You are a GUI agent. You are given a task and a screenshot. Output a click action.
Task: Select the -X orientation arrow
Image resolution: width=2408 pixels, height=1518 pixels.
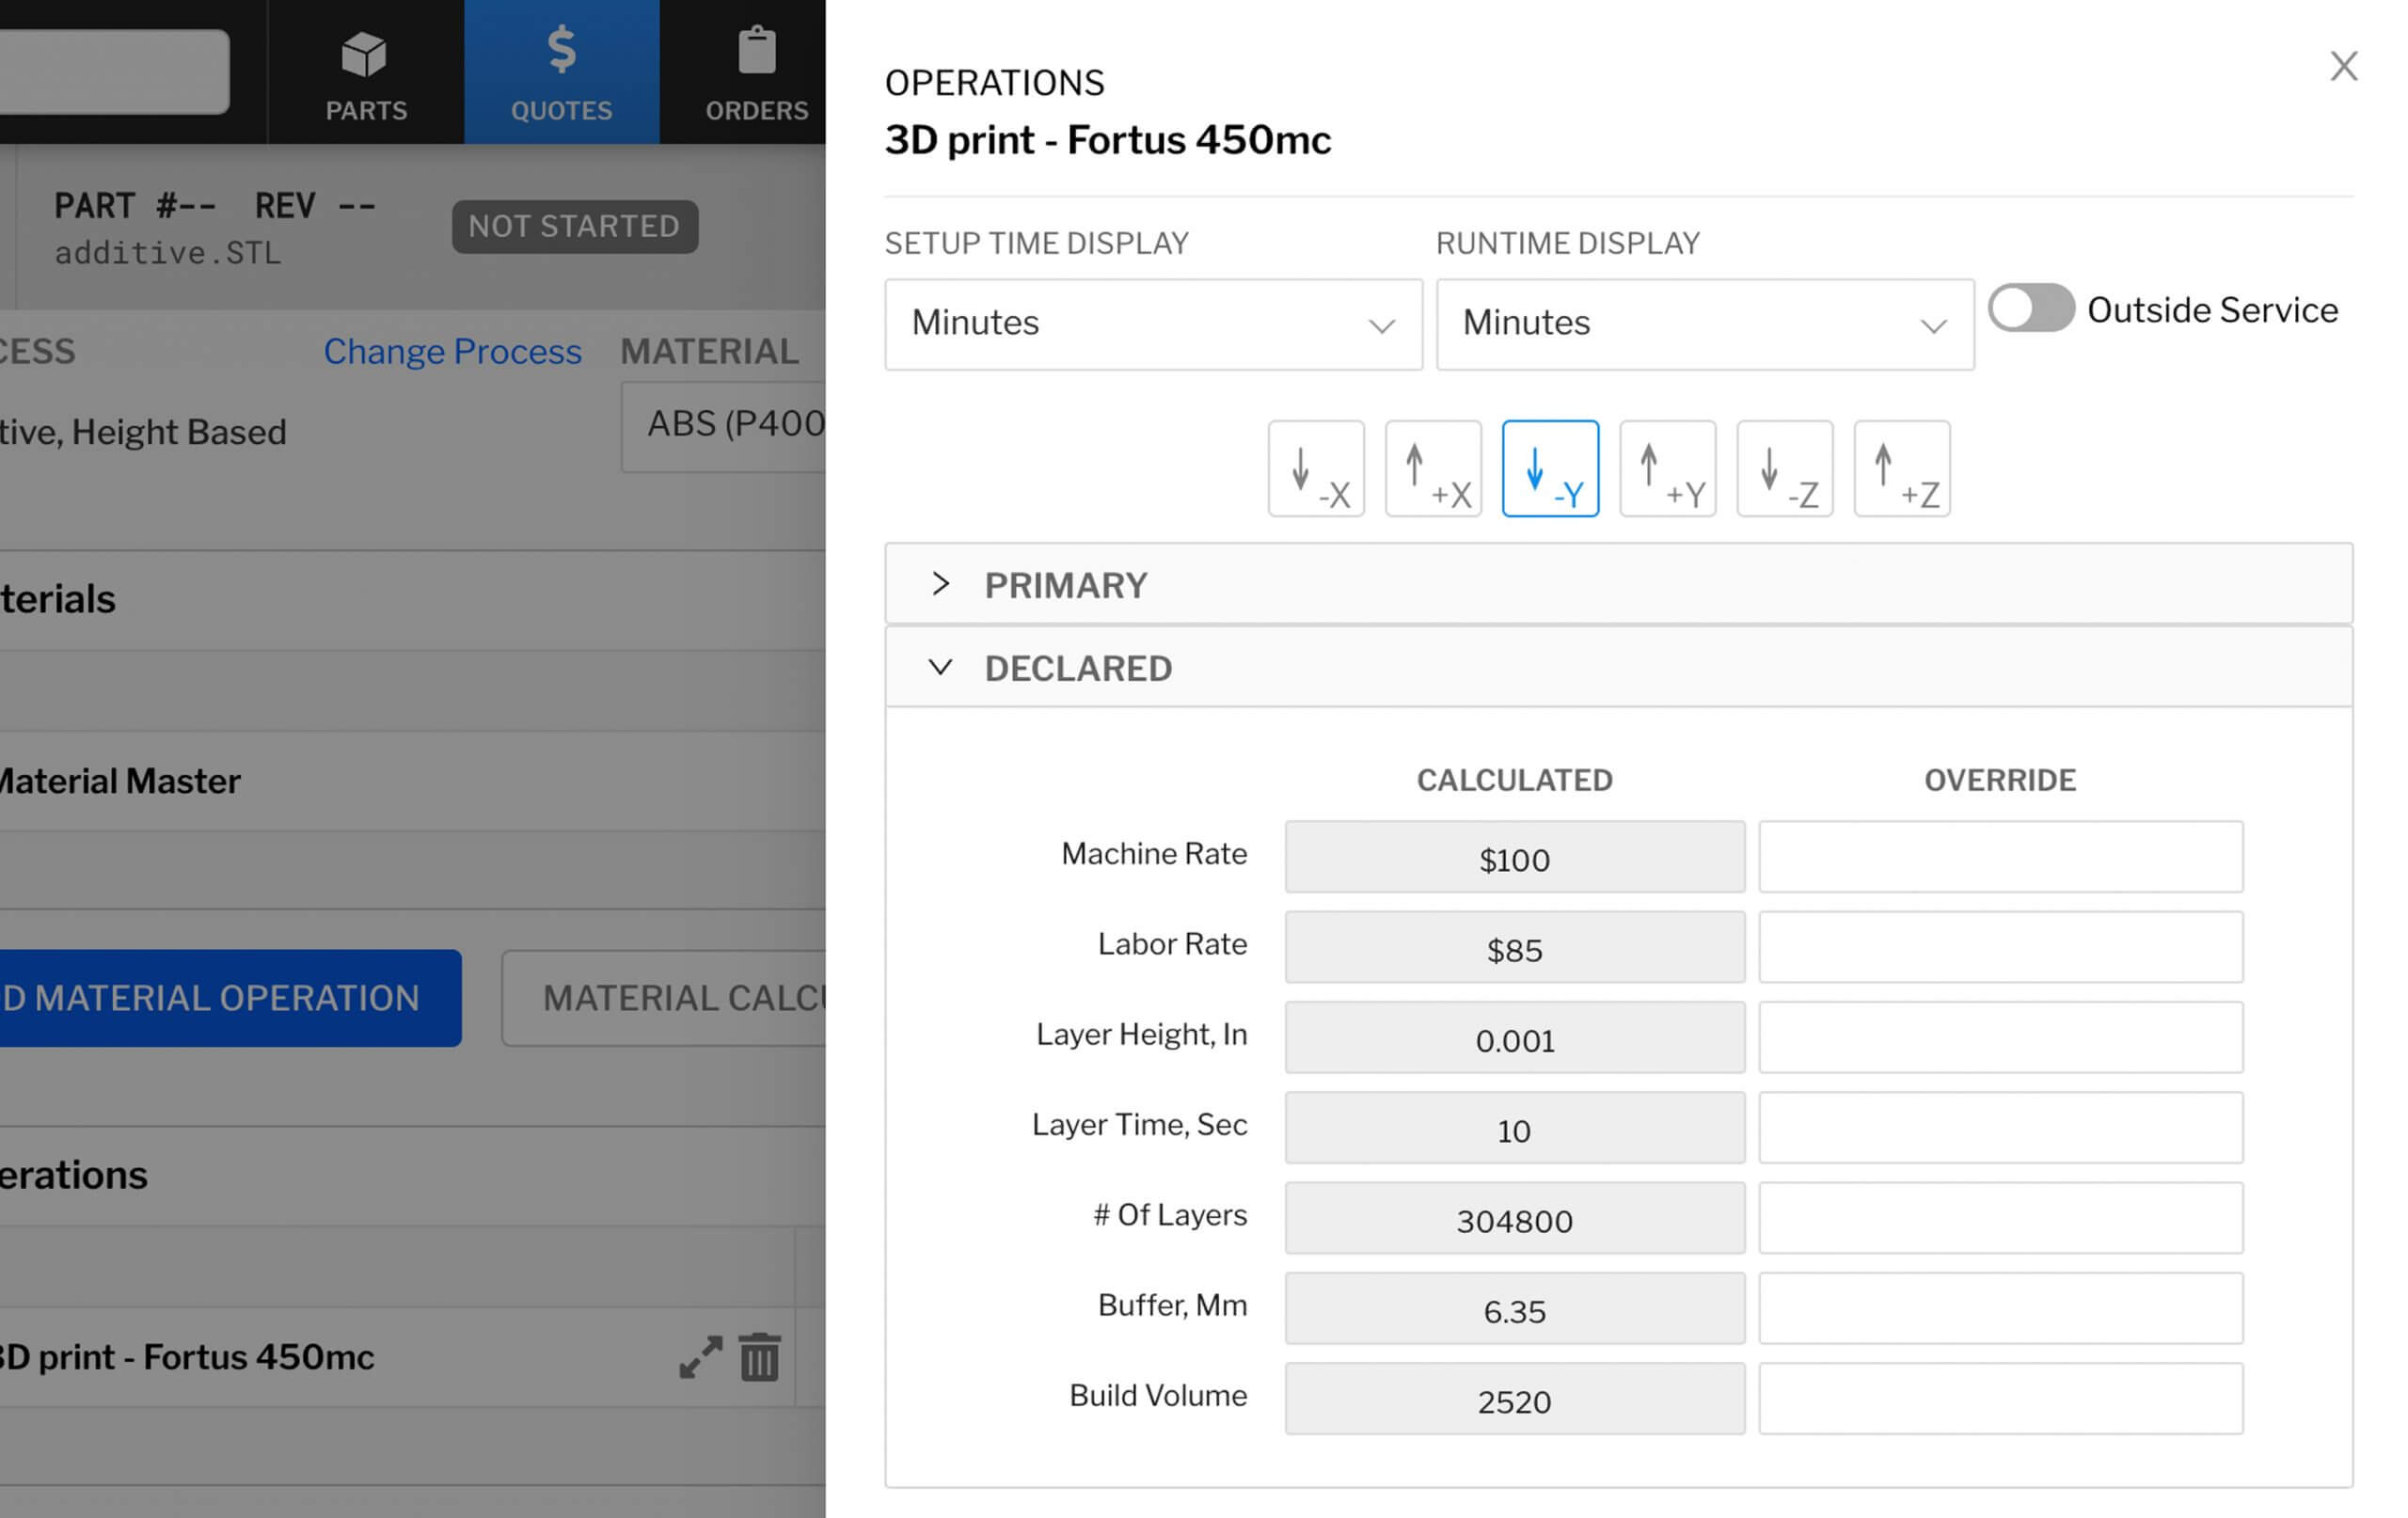1315,468
